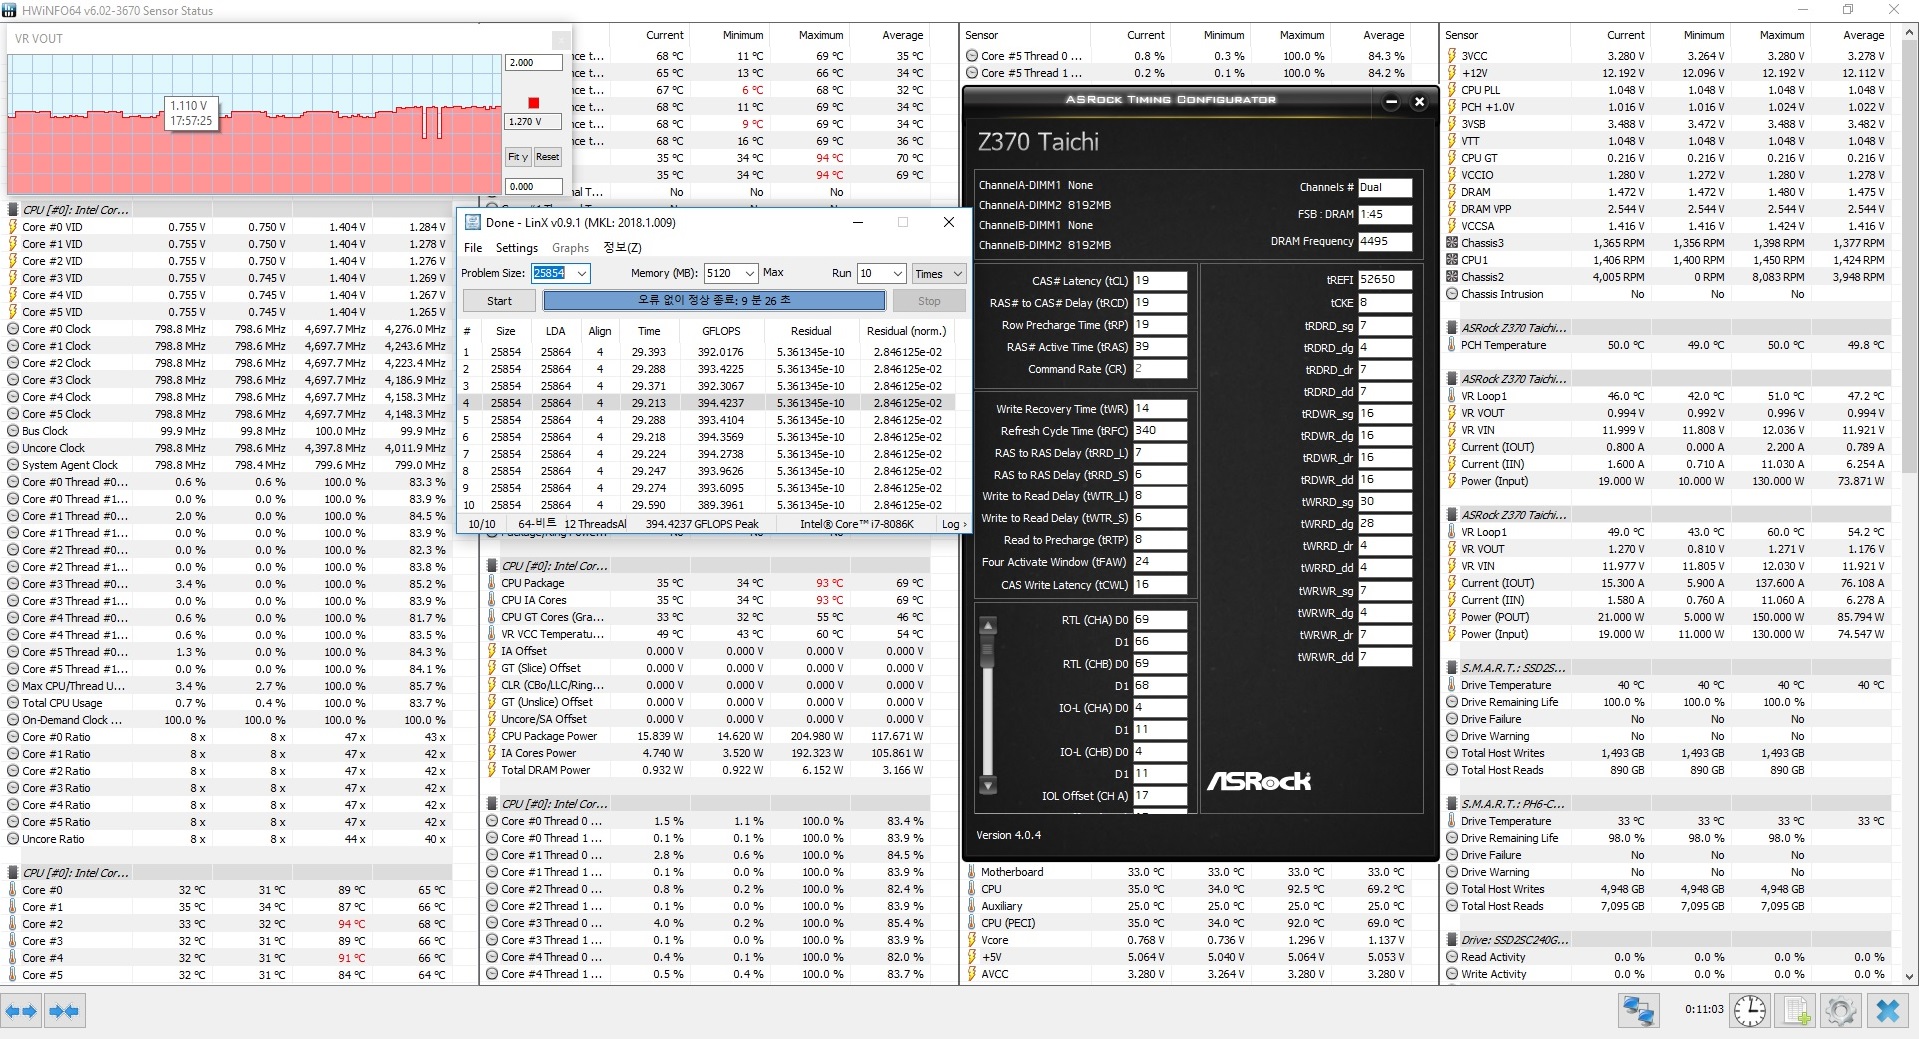Click the Vcore voltage sensor icon
Viewport: 1919px width, 1039px height.
[972, 940]
